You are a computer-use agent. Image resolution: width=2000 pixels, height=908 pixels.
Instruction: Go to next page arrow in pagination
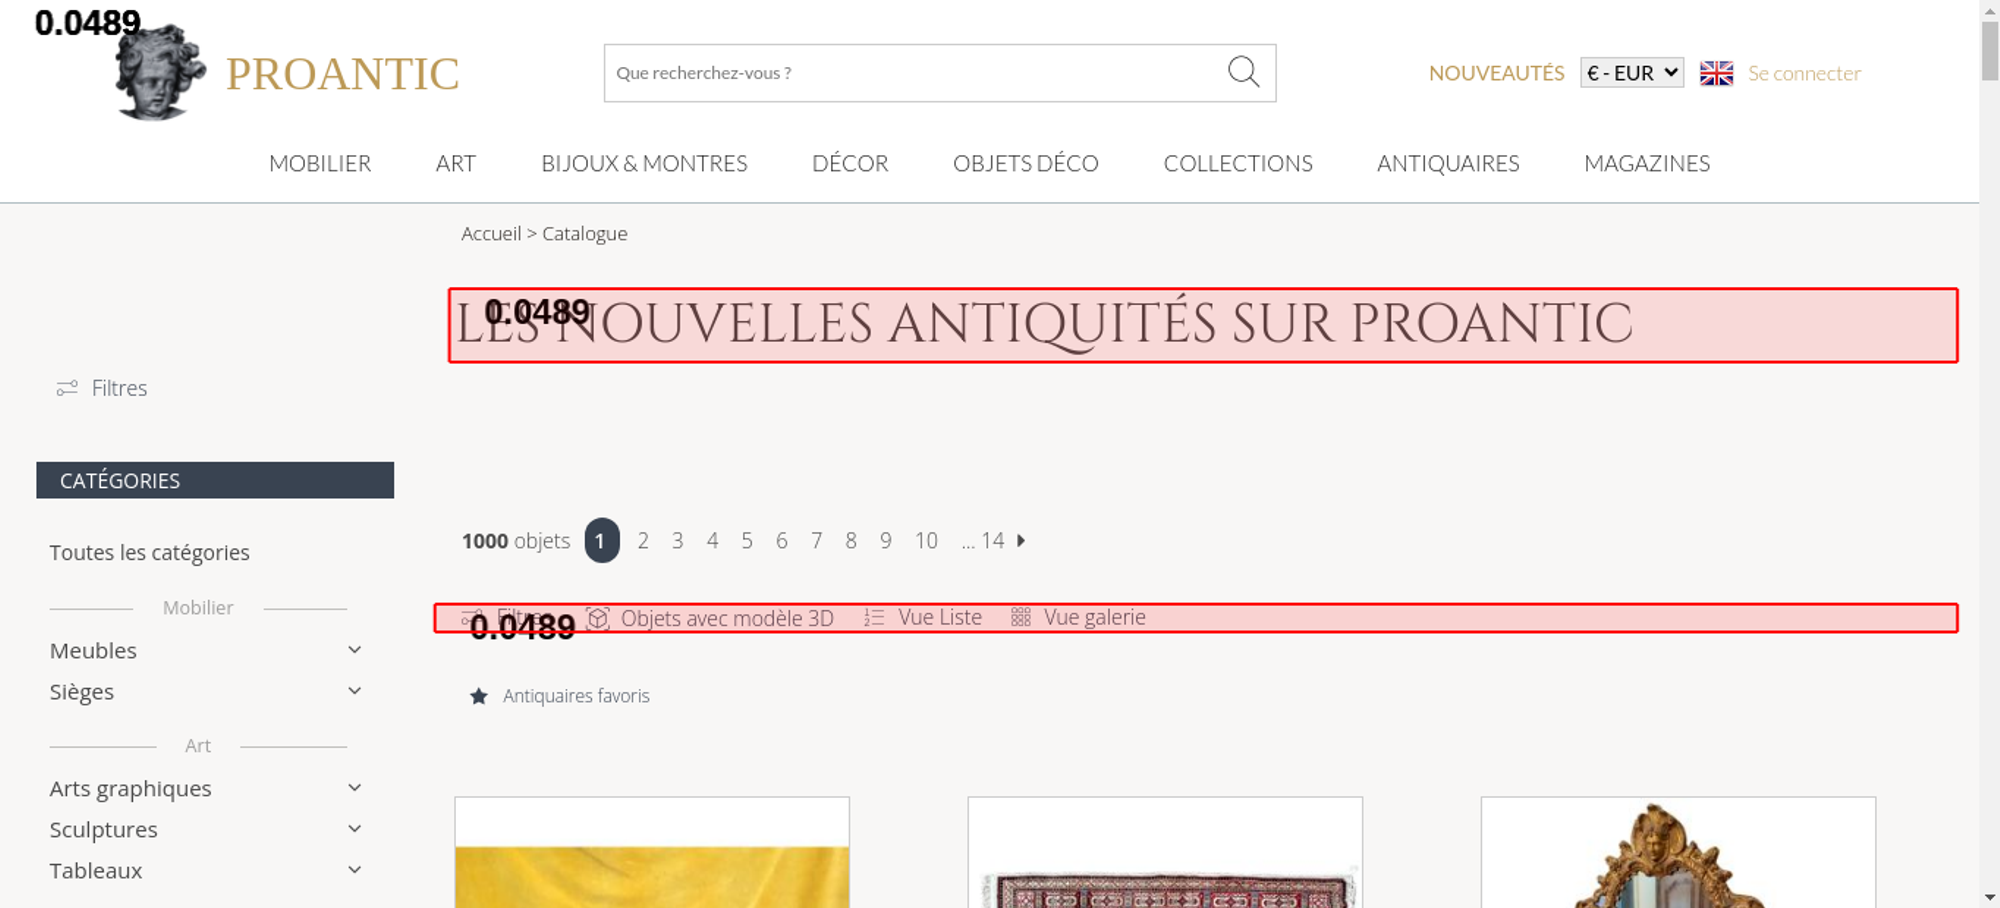tap(1021, 541)
